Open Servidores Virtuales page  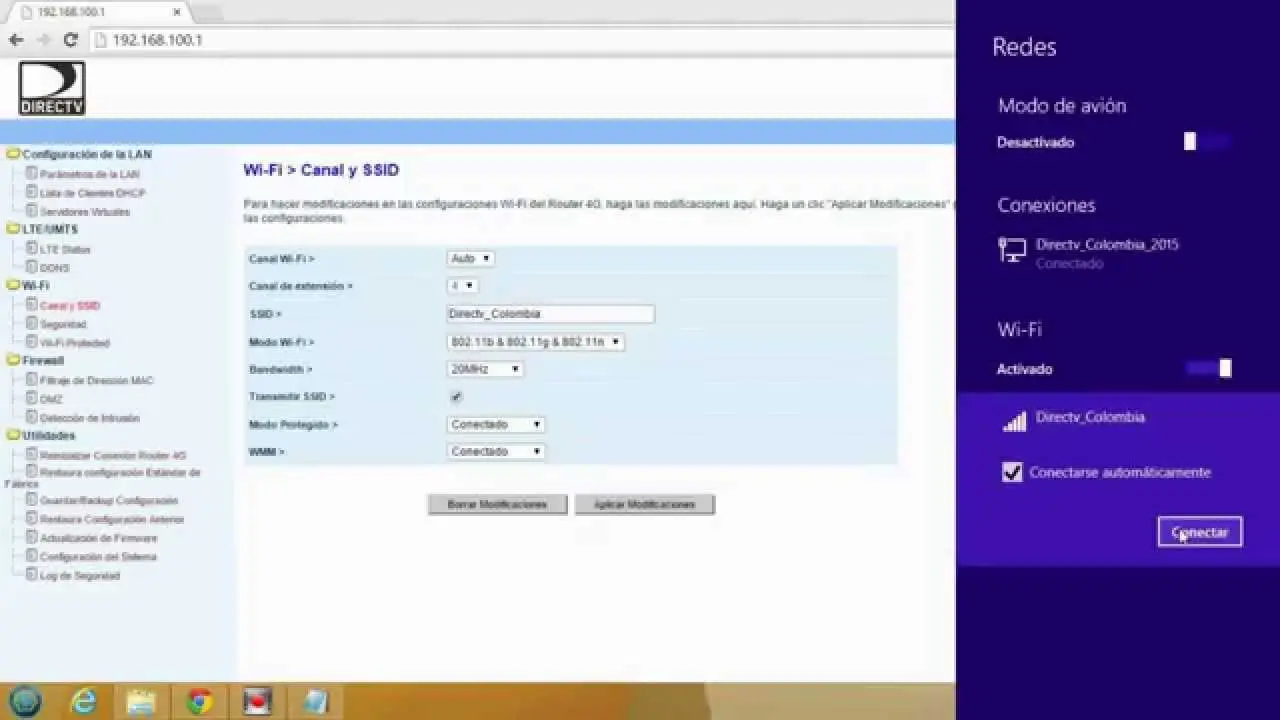[85, 212]
